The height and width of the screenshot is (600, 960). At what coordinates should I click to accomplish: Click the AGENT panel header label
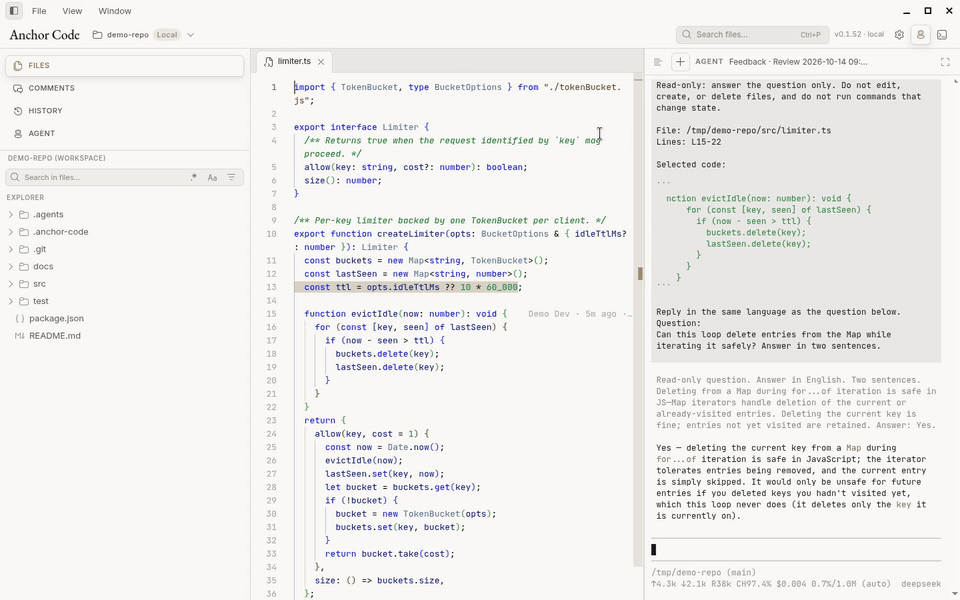click(x=709, y=62)
